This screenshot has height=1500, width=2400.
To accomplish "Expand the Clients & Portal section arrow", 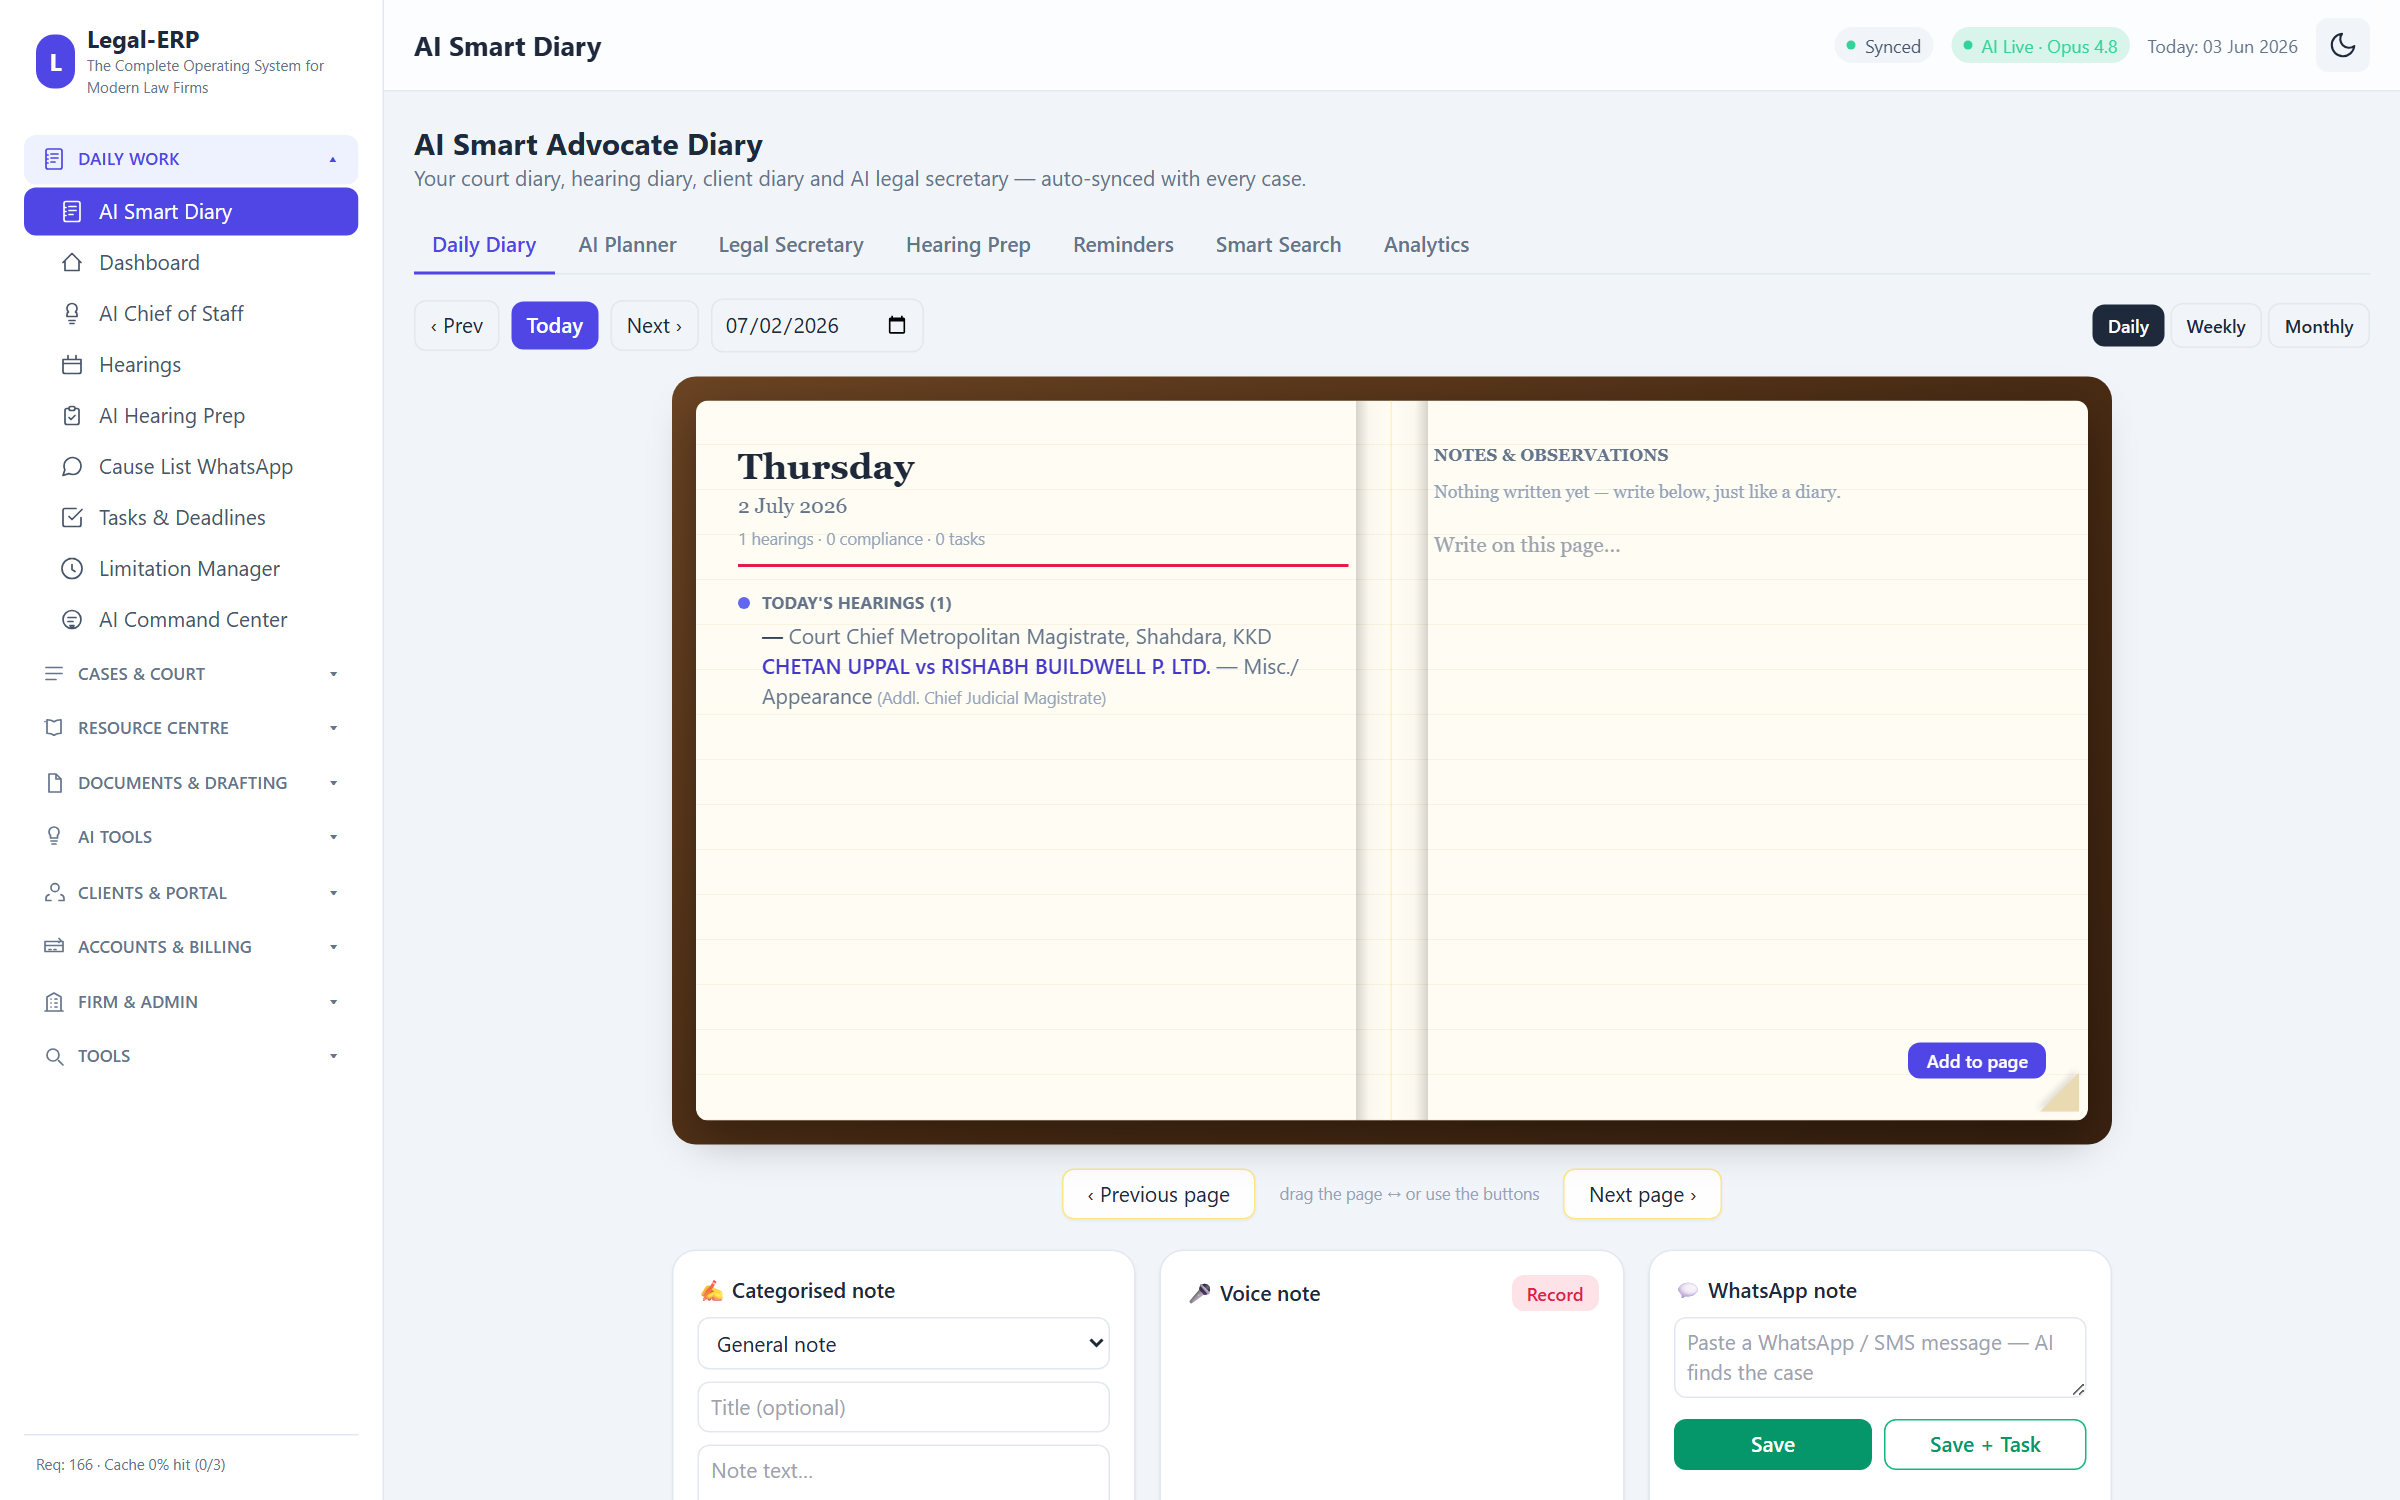I will click(333, 893).
